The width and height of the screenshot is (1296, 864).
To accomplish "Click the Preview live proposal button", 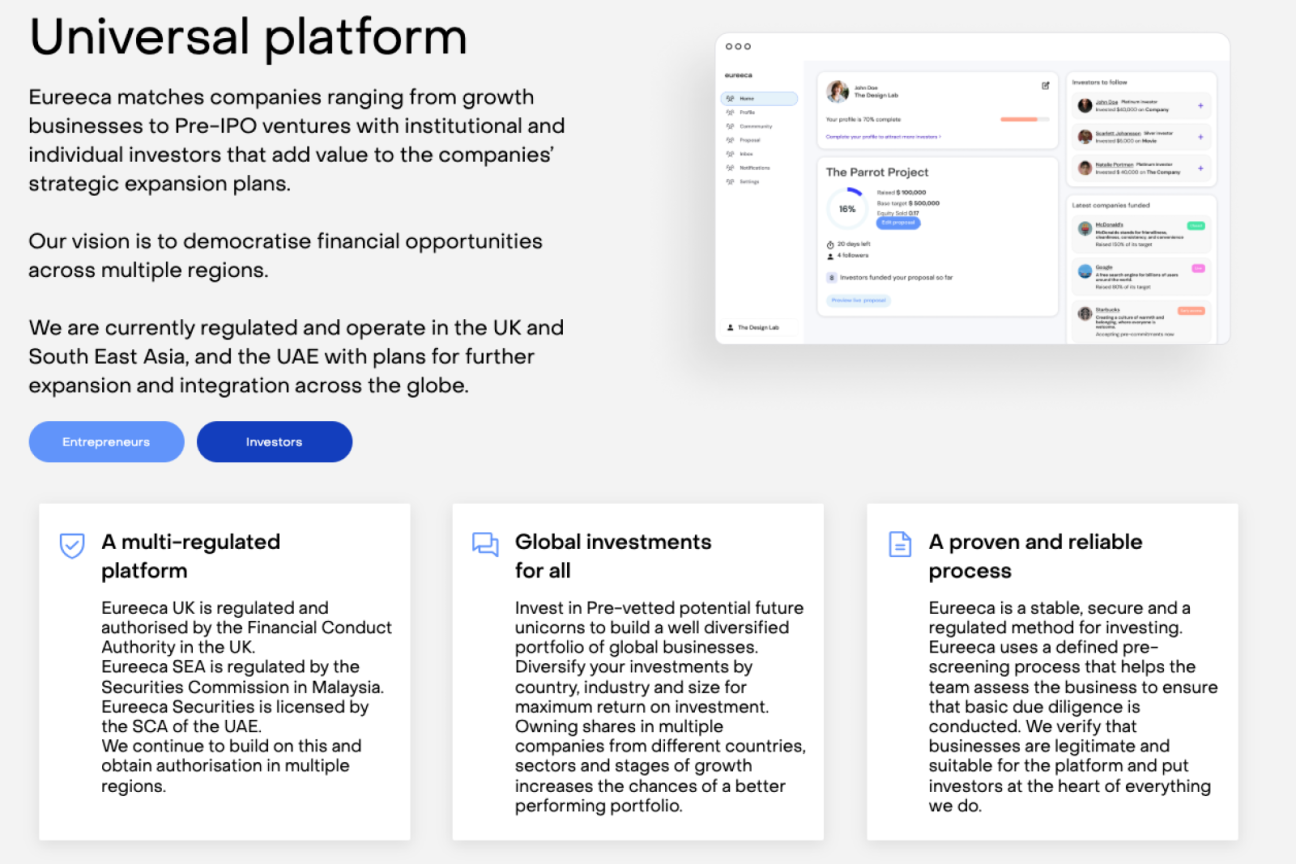I will click(x=858, y=300).
